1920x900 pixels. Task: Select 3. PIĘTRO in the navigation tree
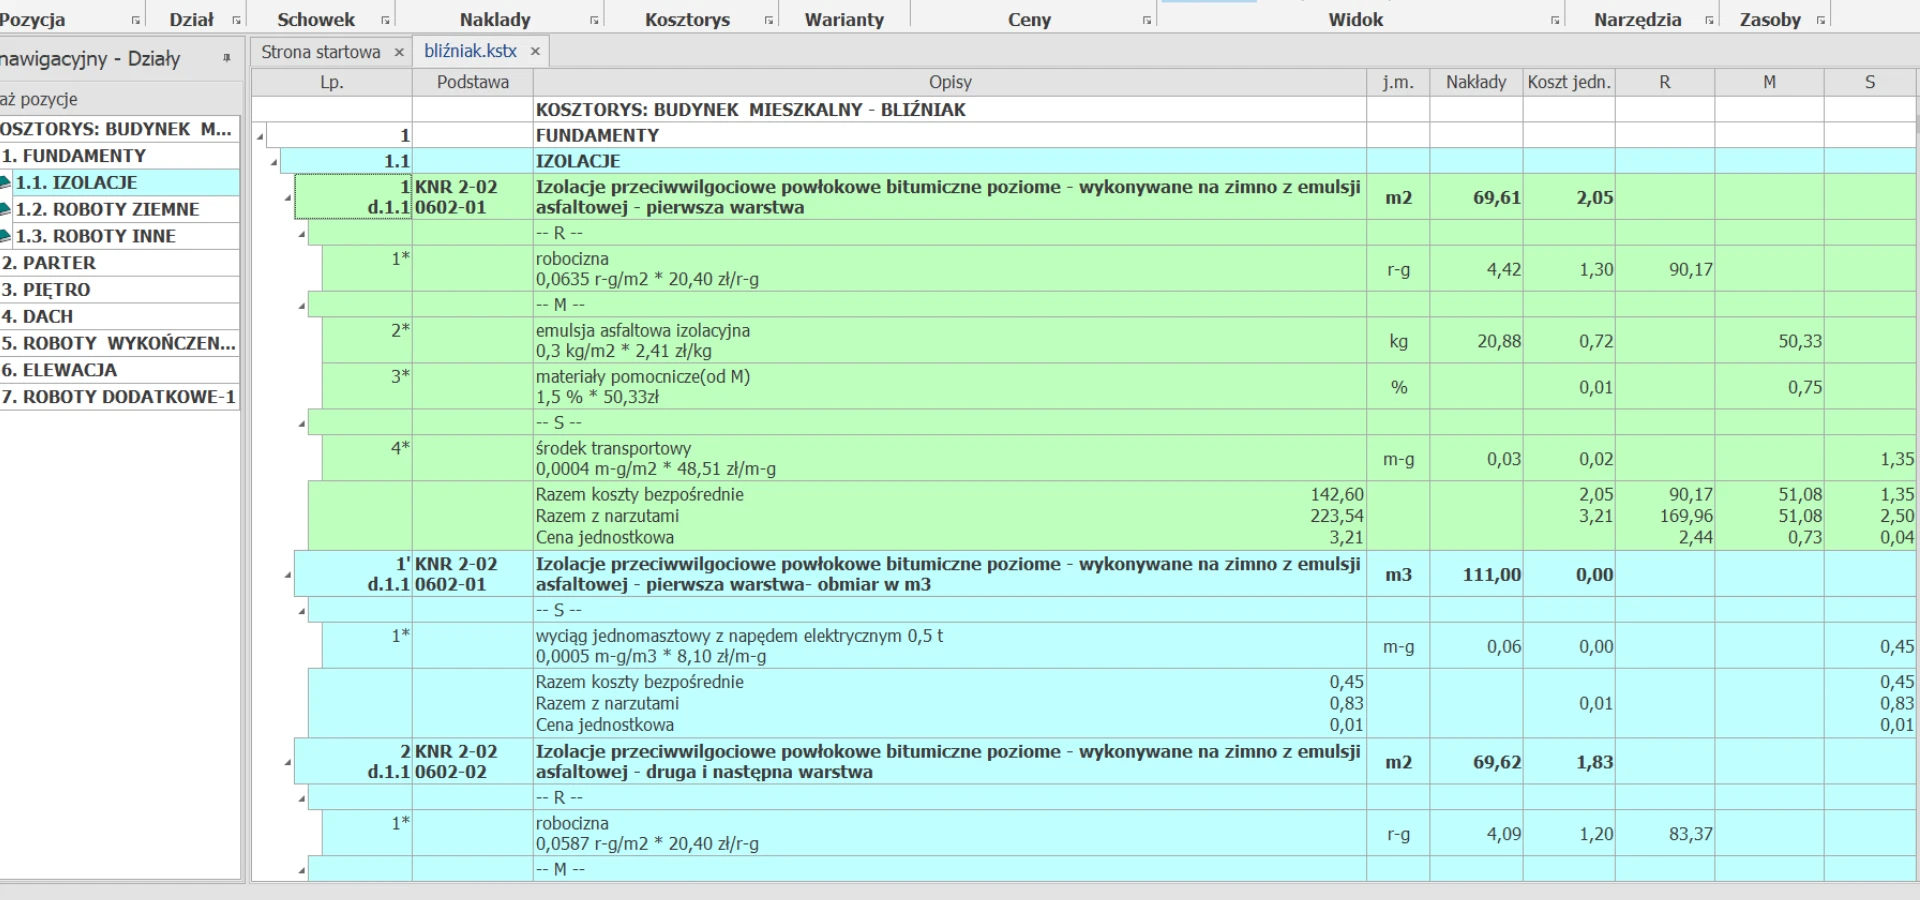coord(119,290)
